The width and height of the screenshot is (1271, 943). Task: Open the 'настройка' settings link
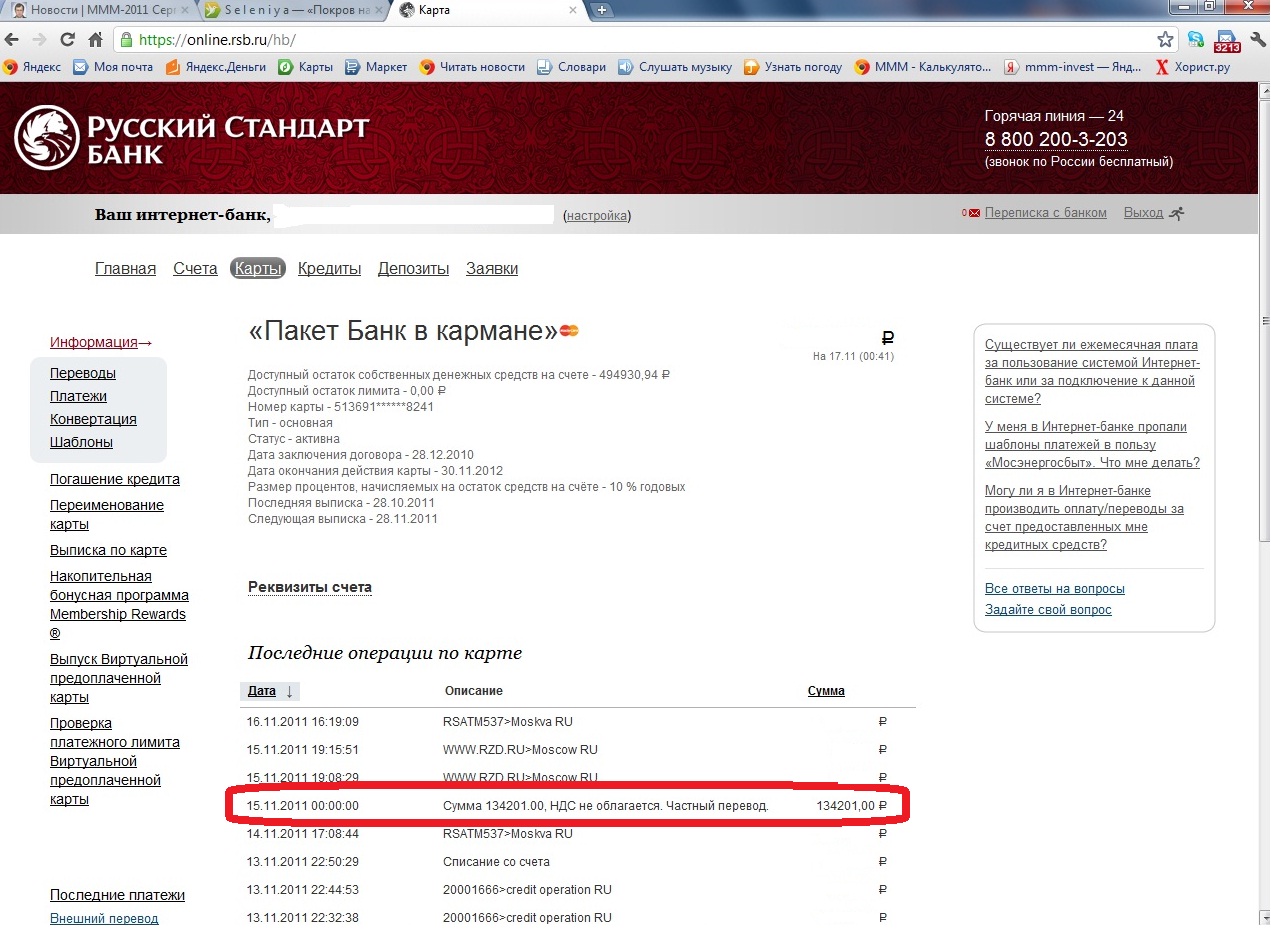pyautogui.click(x=597, y=215)
